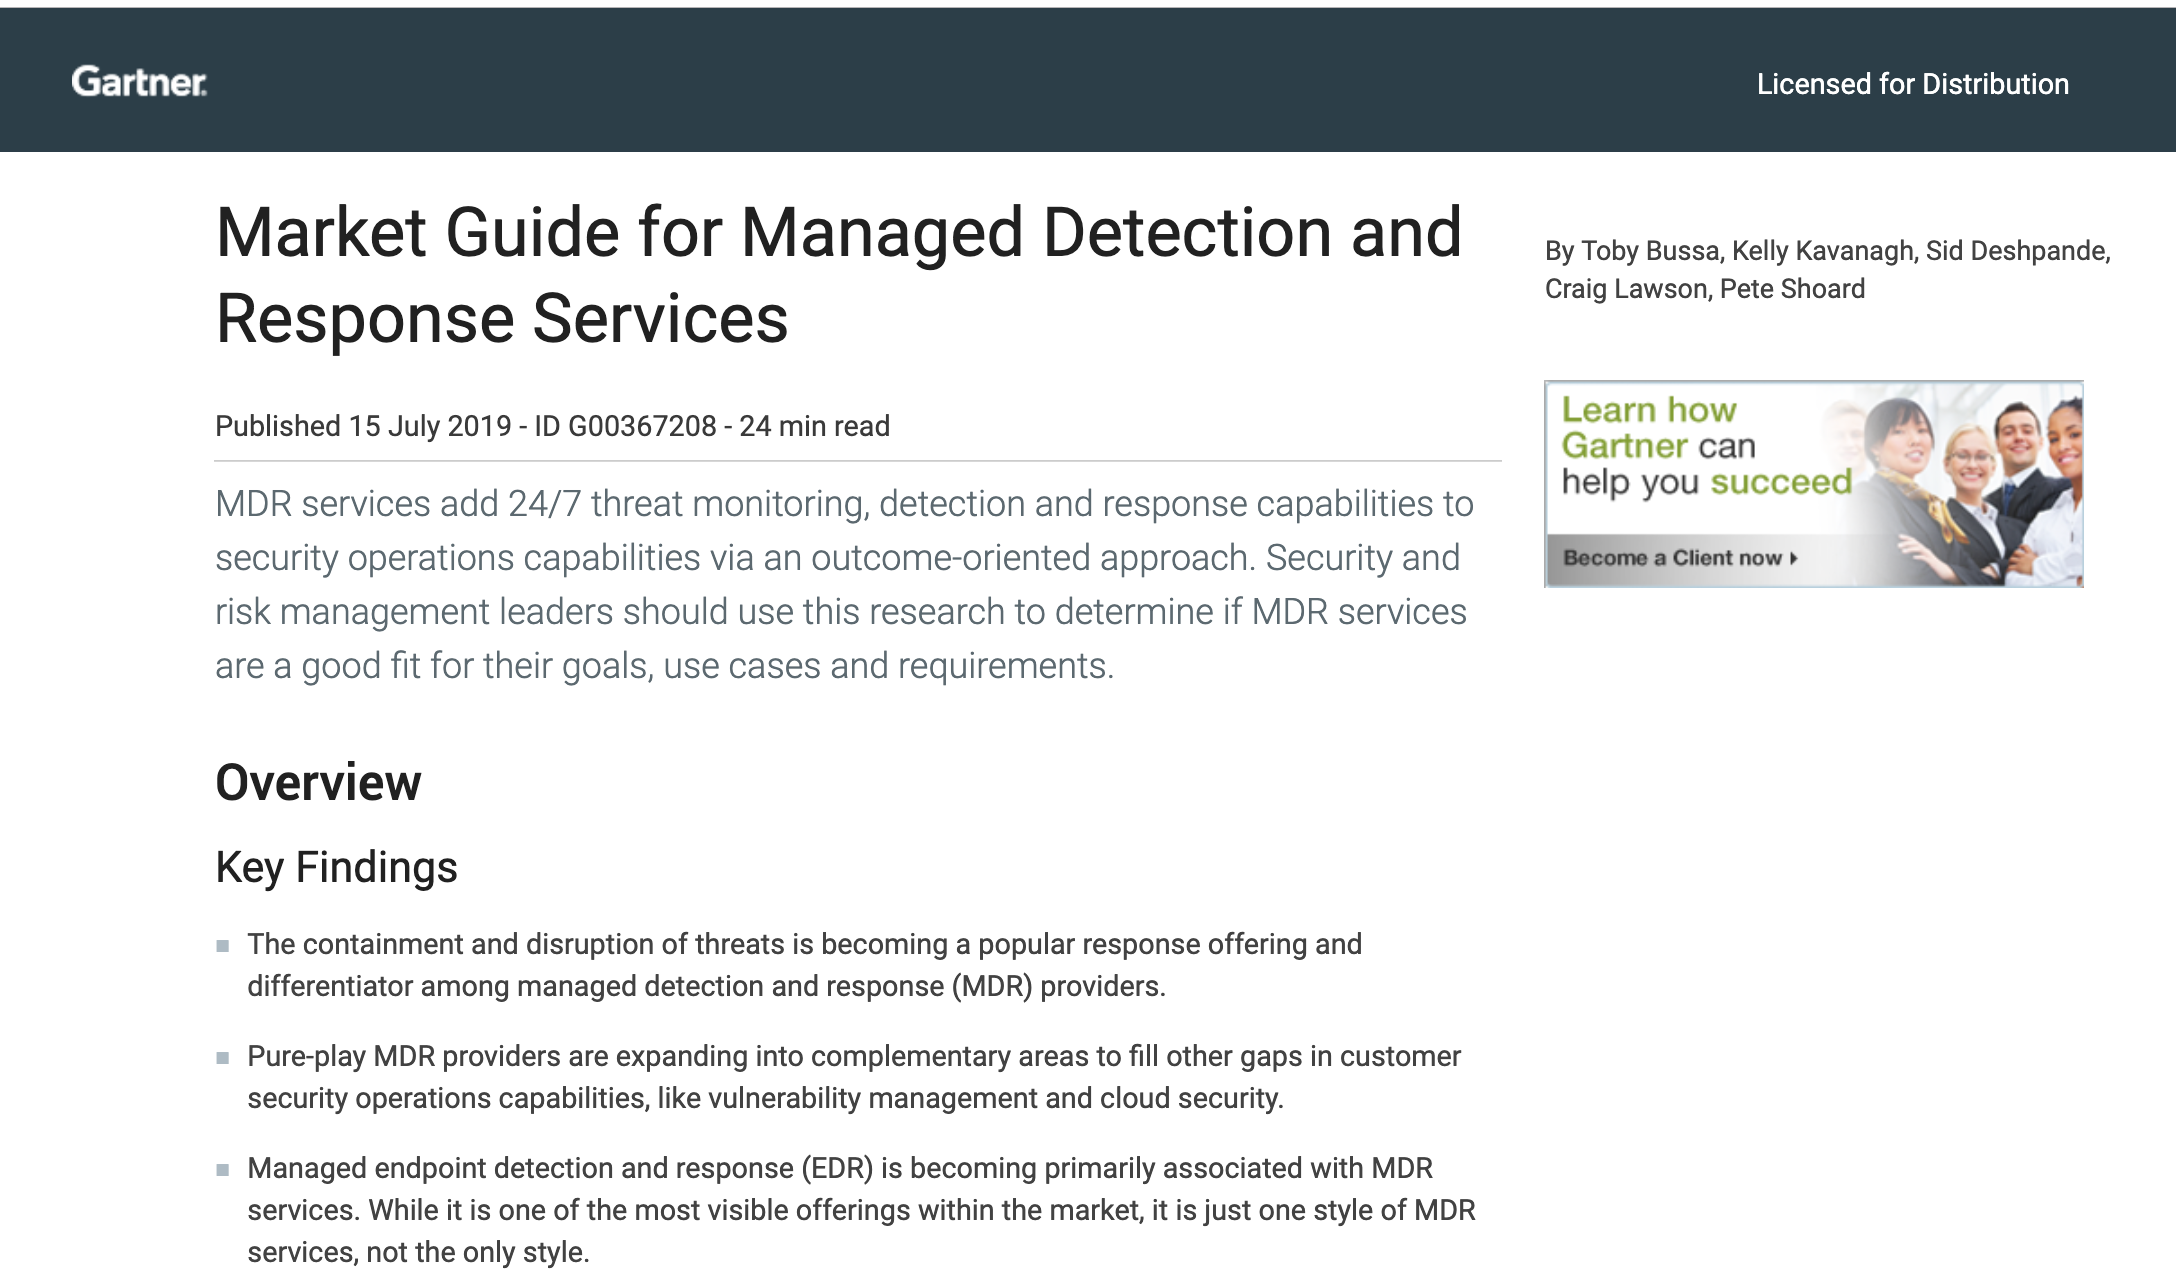2176x1278 pixels.
Task: Click the Managed endpoint detection and response finding
Action: 861,1210
